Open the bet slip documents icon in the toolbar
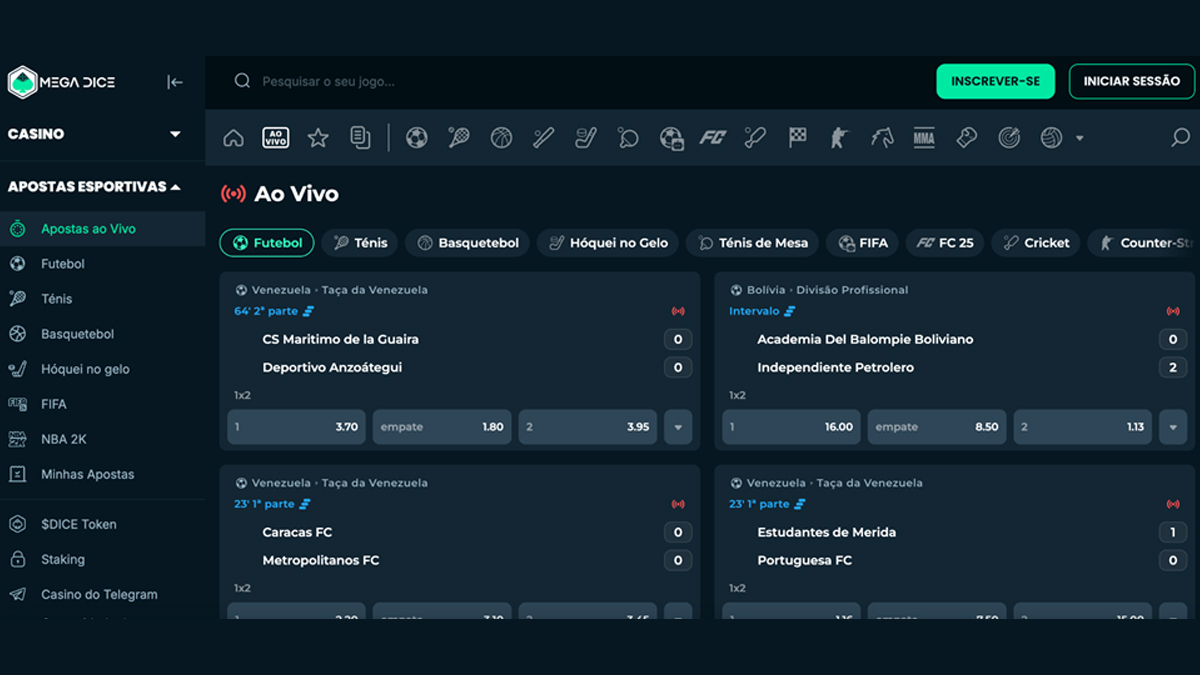This screenshot has width=1200, height=675. point(360,138)
